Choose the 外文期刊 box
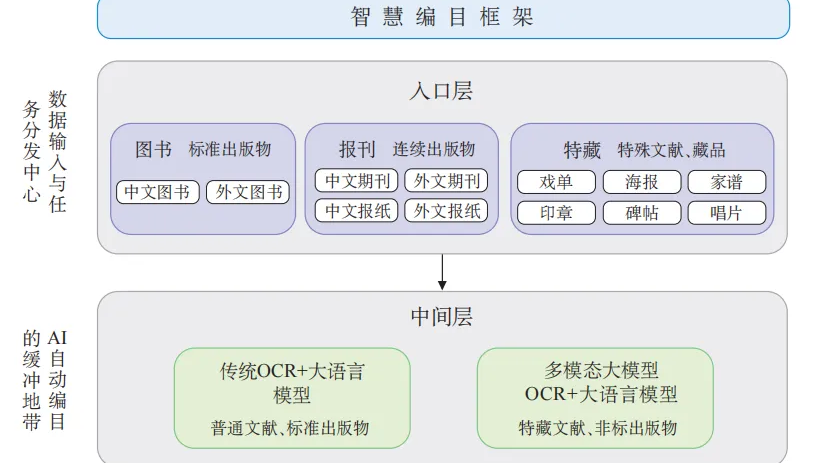823x463 pixels. 446,181
